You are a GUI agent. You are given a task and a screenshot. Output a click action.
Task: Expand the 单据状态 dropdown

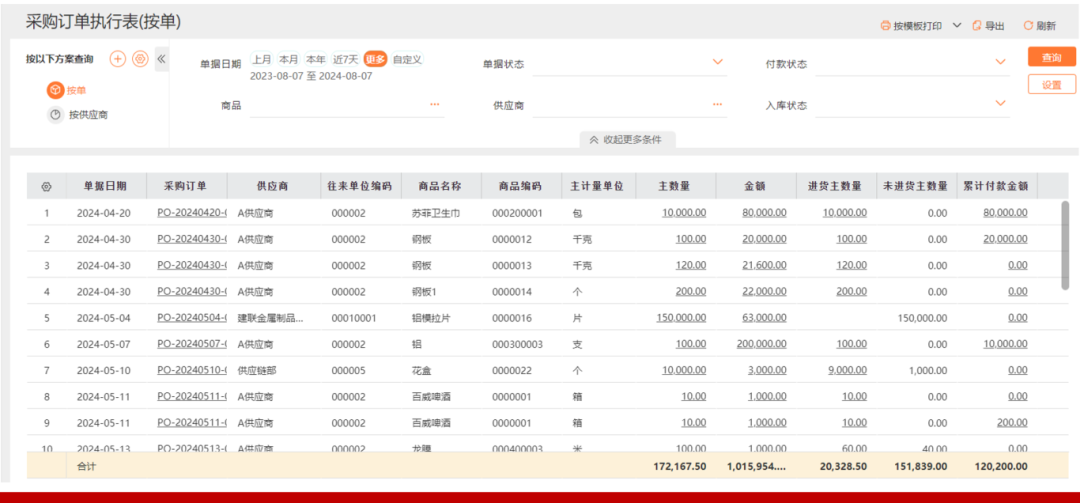718,62
